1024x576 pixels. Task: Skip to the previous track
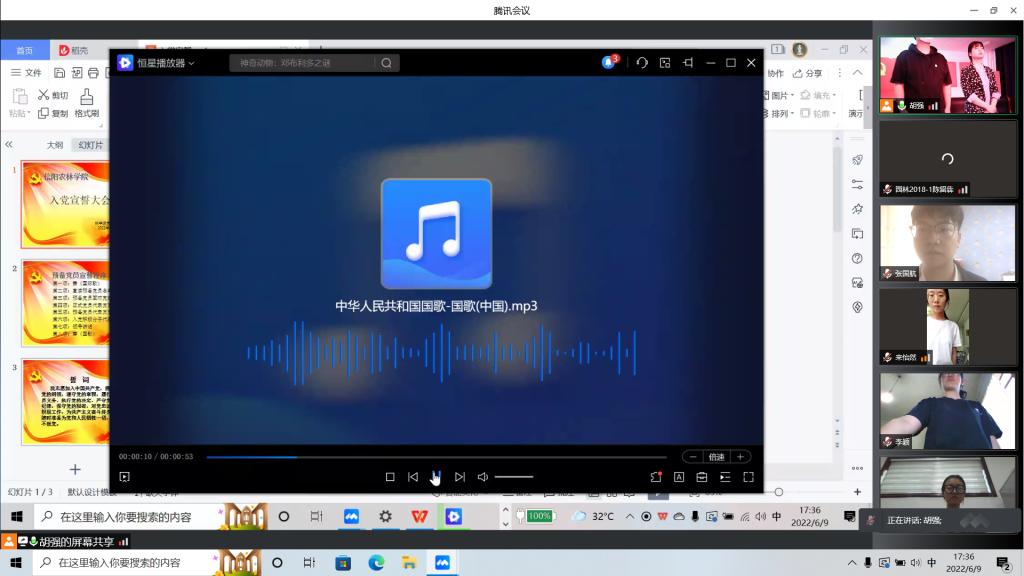(x=413, y=477)
